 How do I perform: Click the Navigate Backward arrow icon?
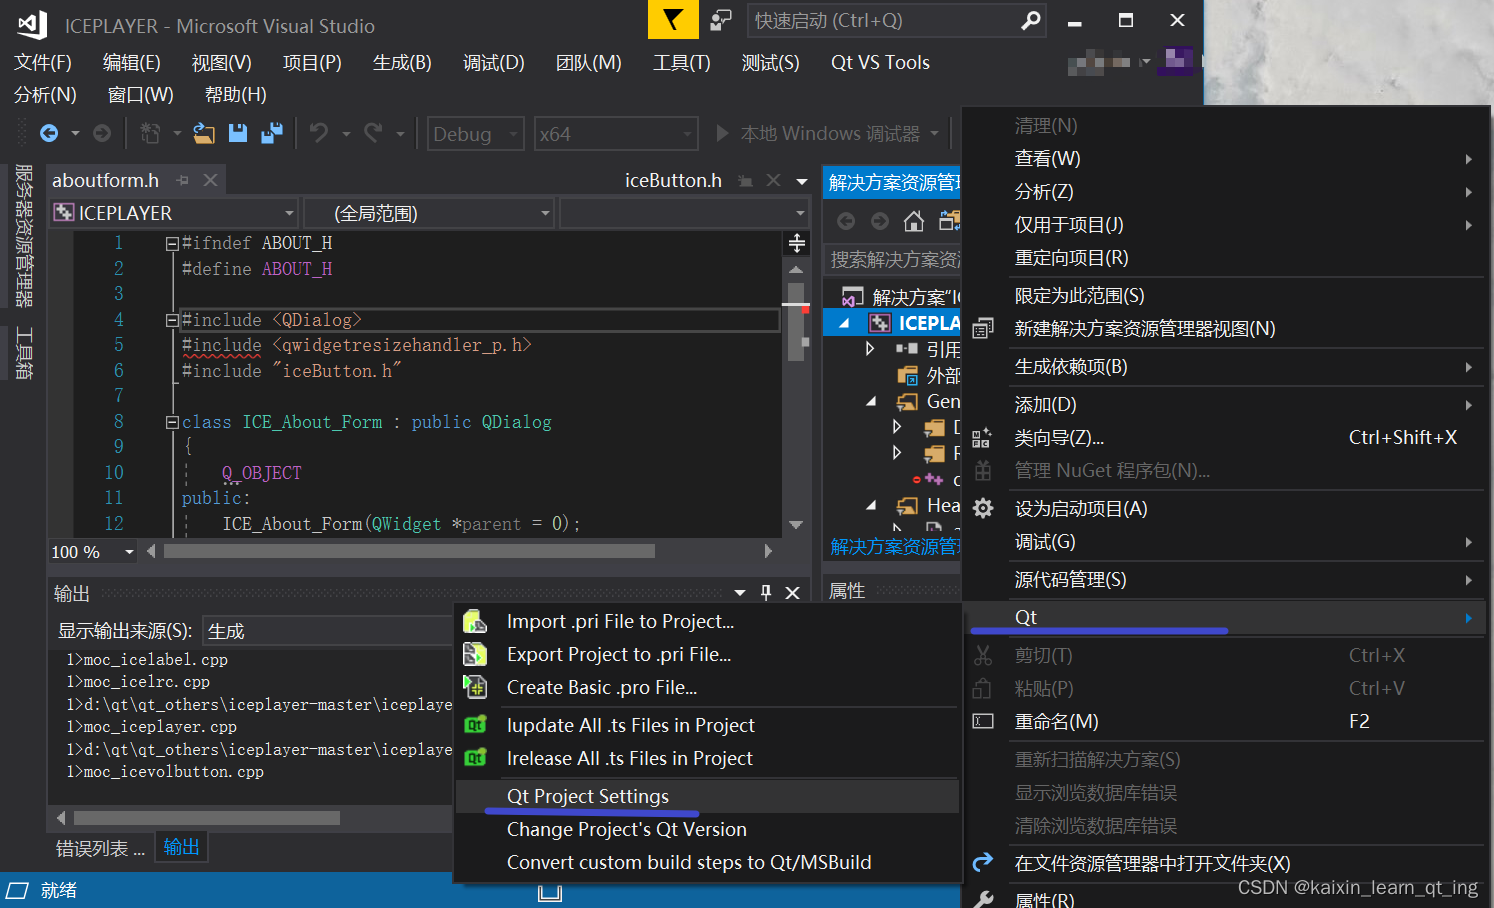click(x=49, y=132)
